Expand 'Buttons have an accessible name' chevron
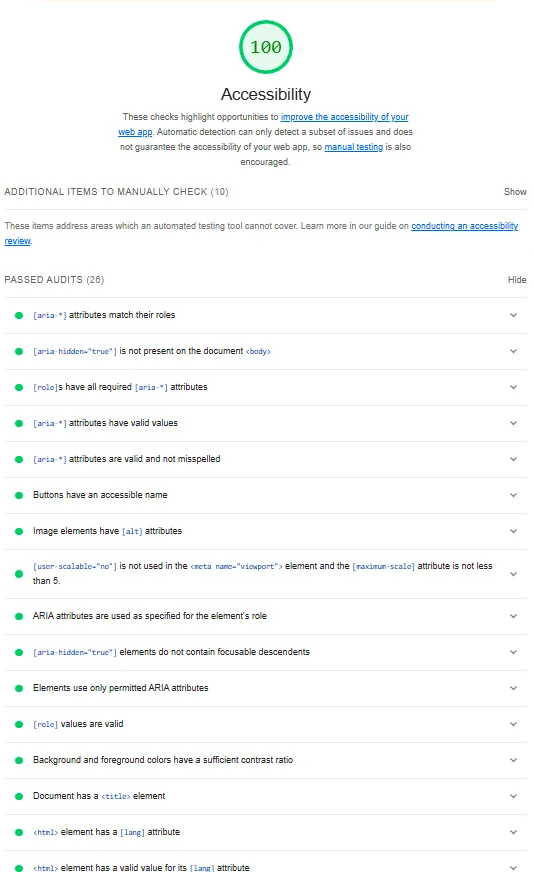The height and width of the screenshot is (872, 534). click(513, 495)
